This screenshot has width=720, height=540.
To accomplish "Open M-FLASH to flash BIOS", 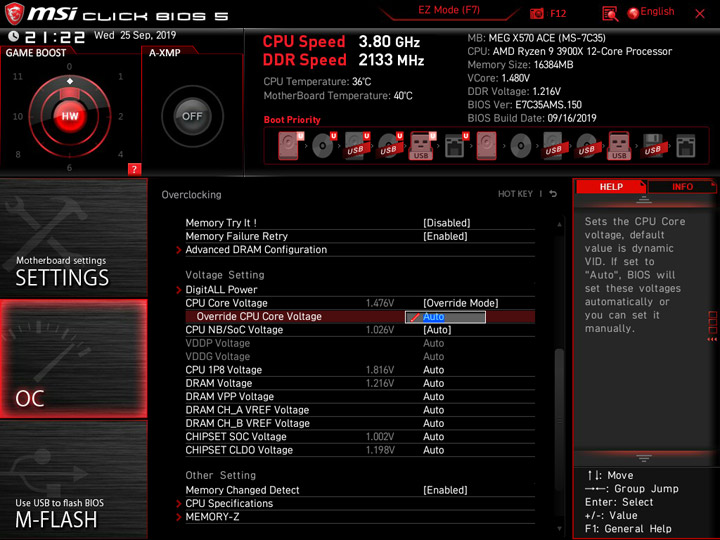I will [73, 480].
